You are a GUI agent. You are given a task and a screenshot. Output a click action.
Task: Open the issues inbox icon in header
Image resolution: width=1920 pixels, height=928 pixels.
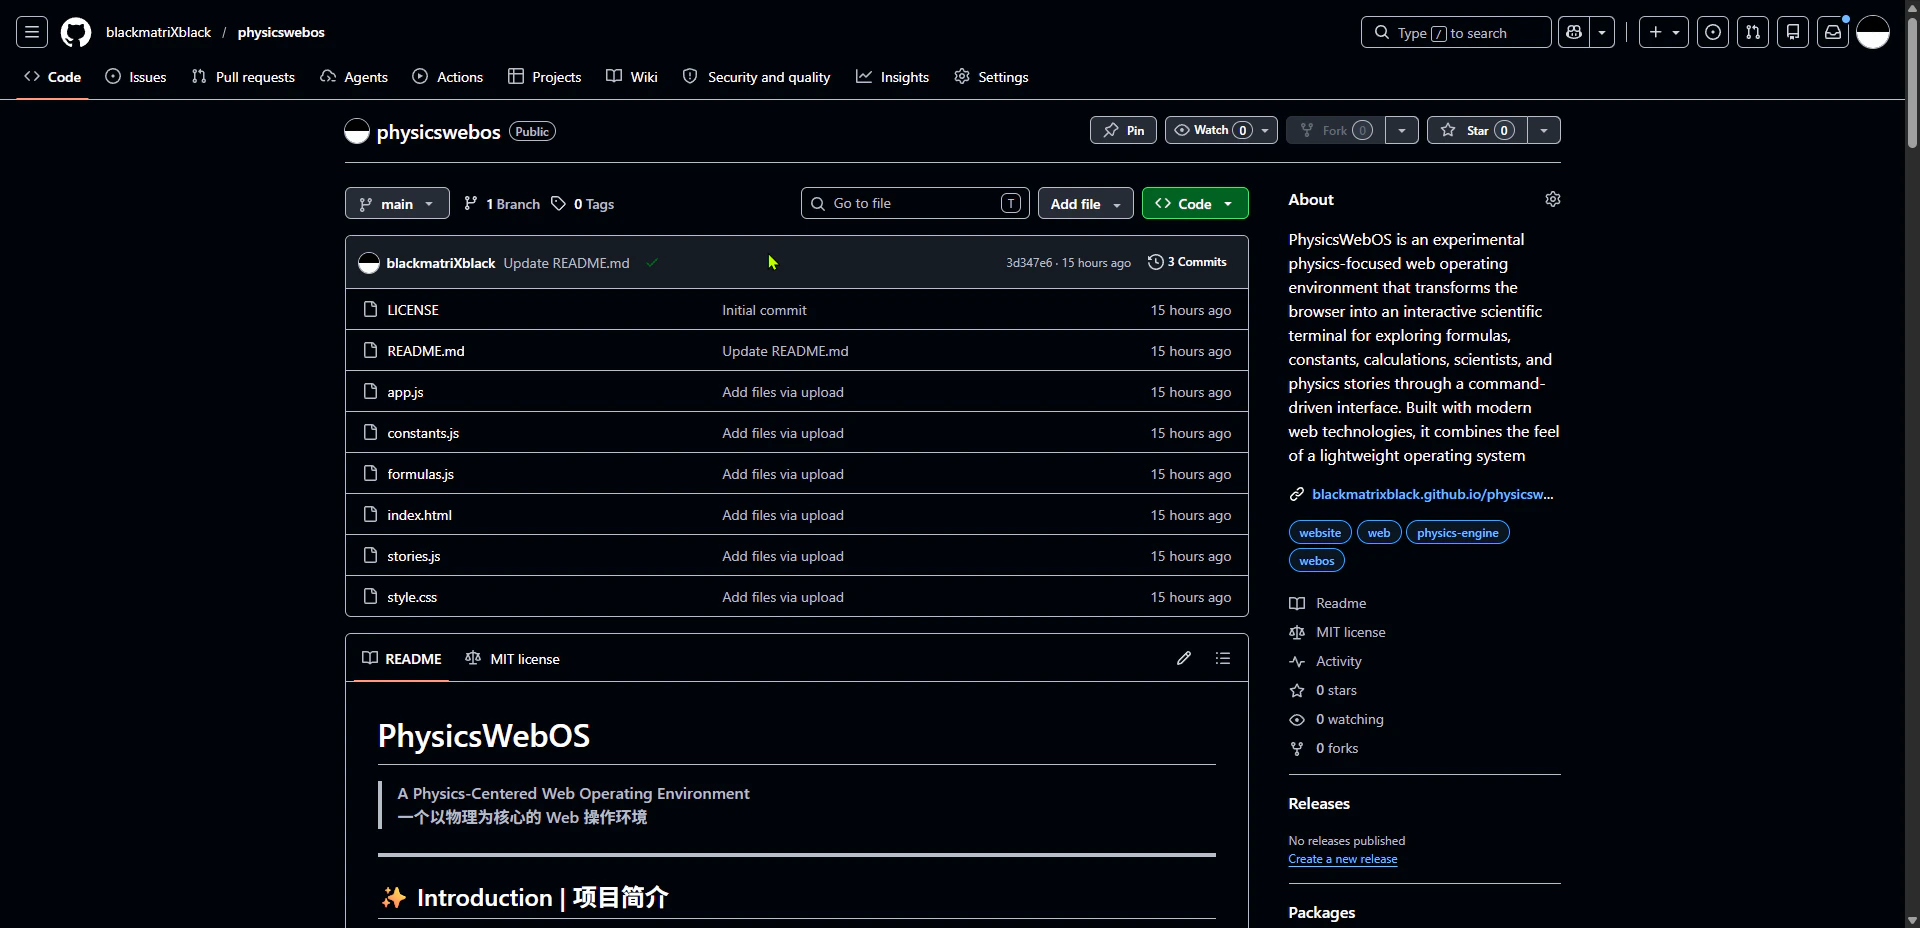1713,32
